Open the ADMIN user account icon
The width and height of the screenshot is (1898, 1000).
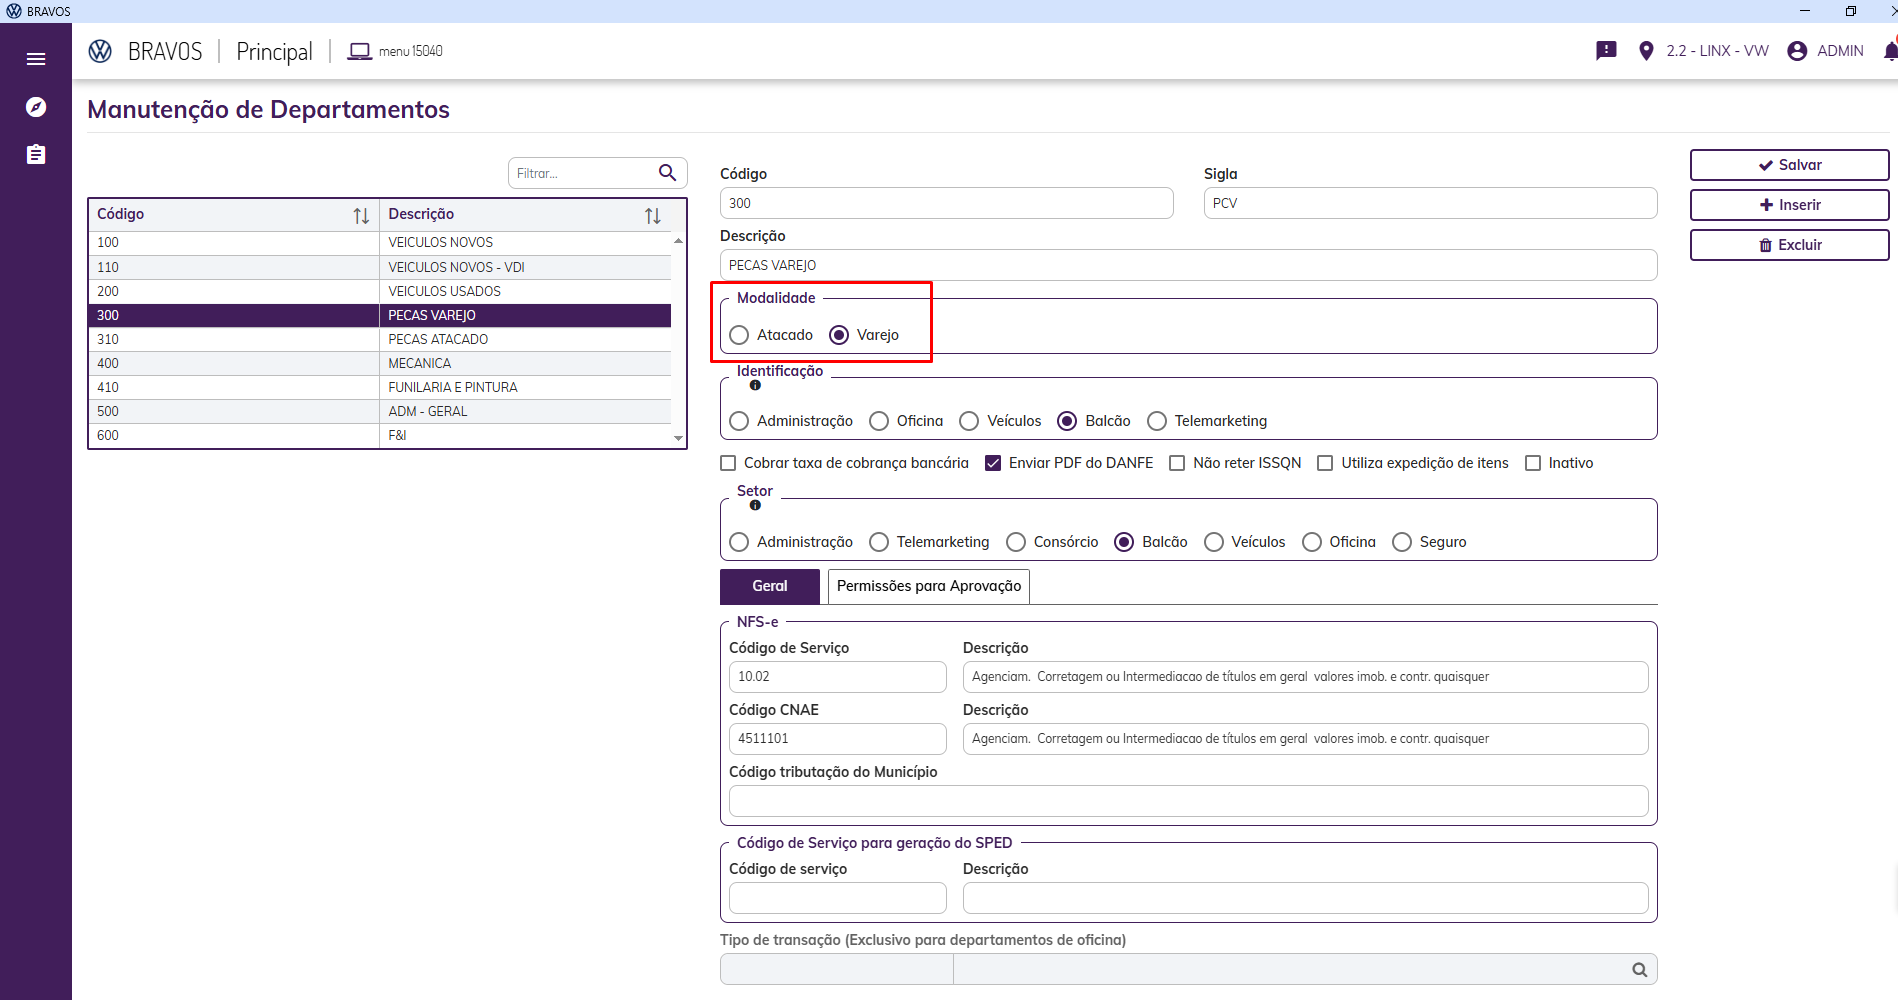tap(1797, 51)
